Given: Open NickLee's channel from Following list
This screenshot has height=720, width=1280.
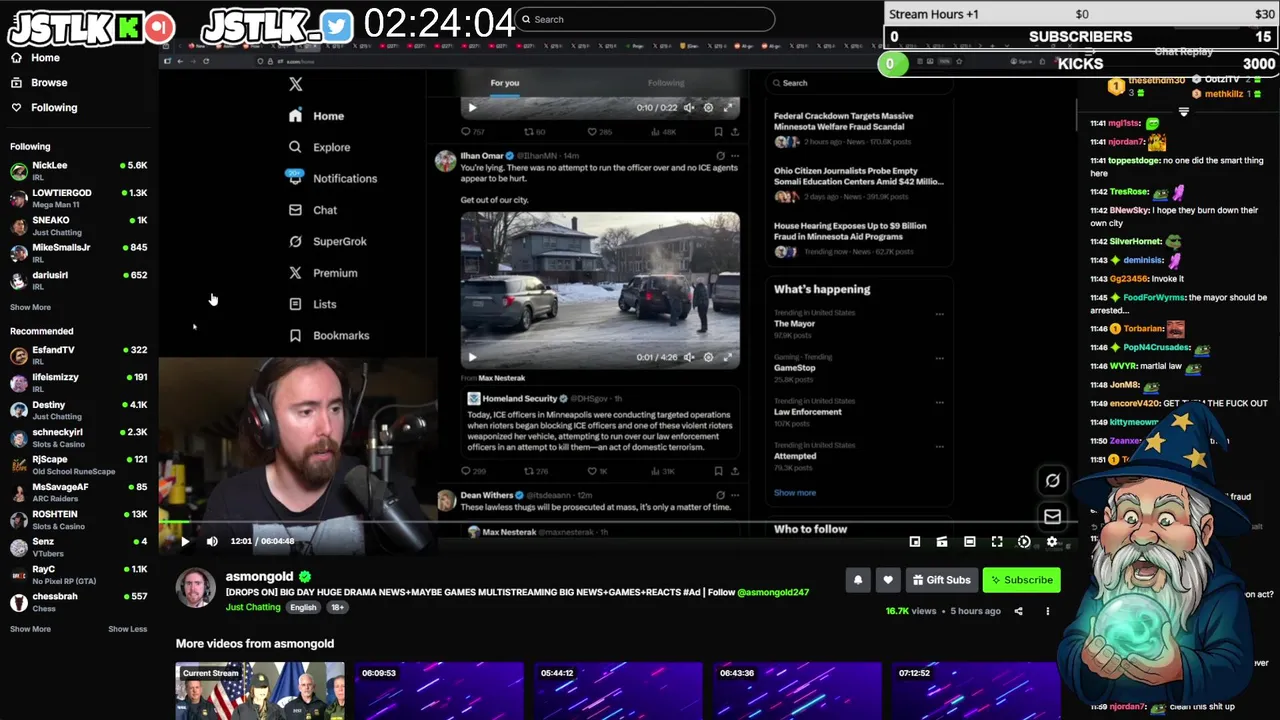Looking at the screenshot, I should (79, 170).
